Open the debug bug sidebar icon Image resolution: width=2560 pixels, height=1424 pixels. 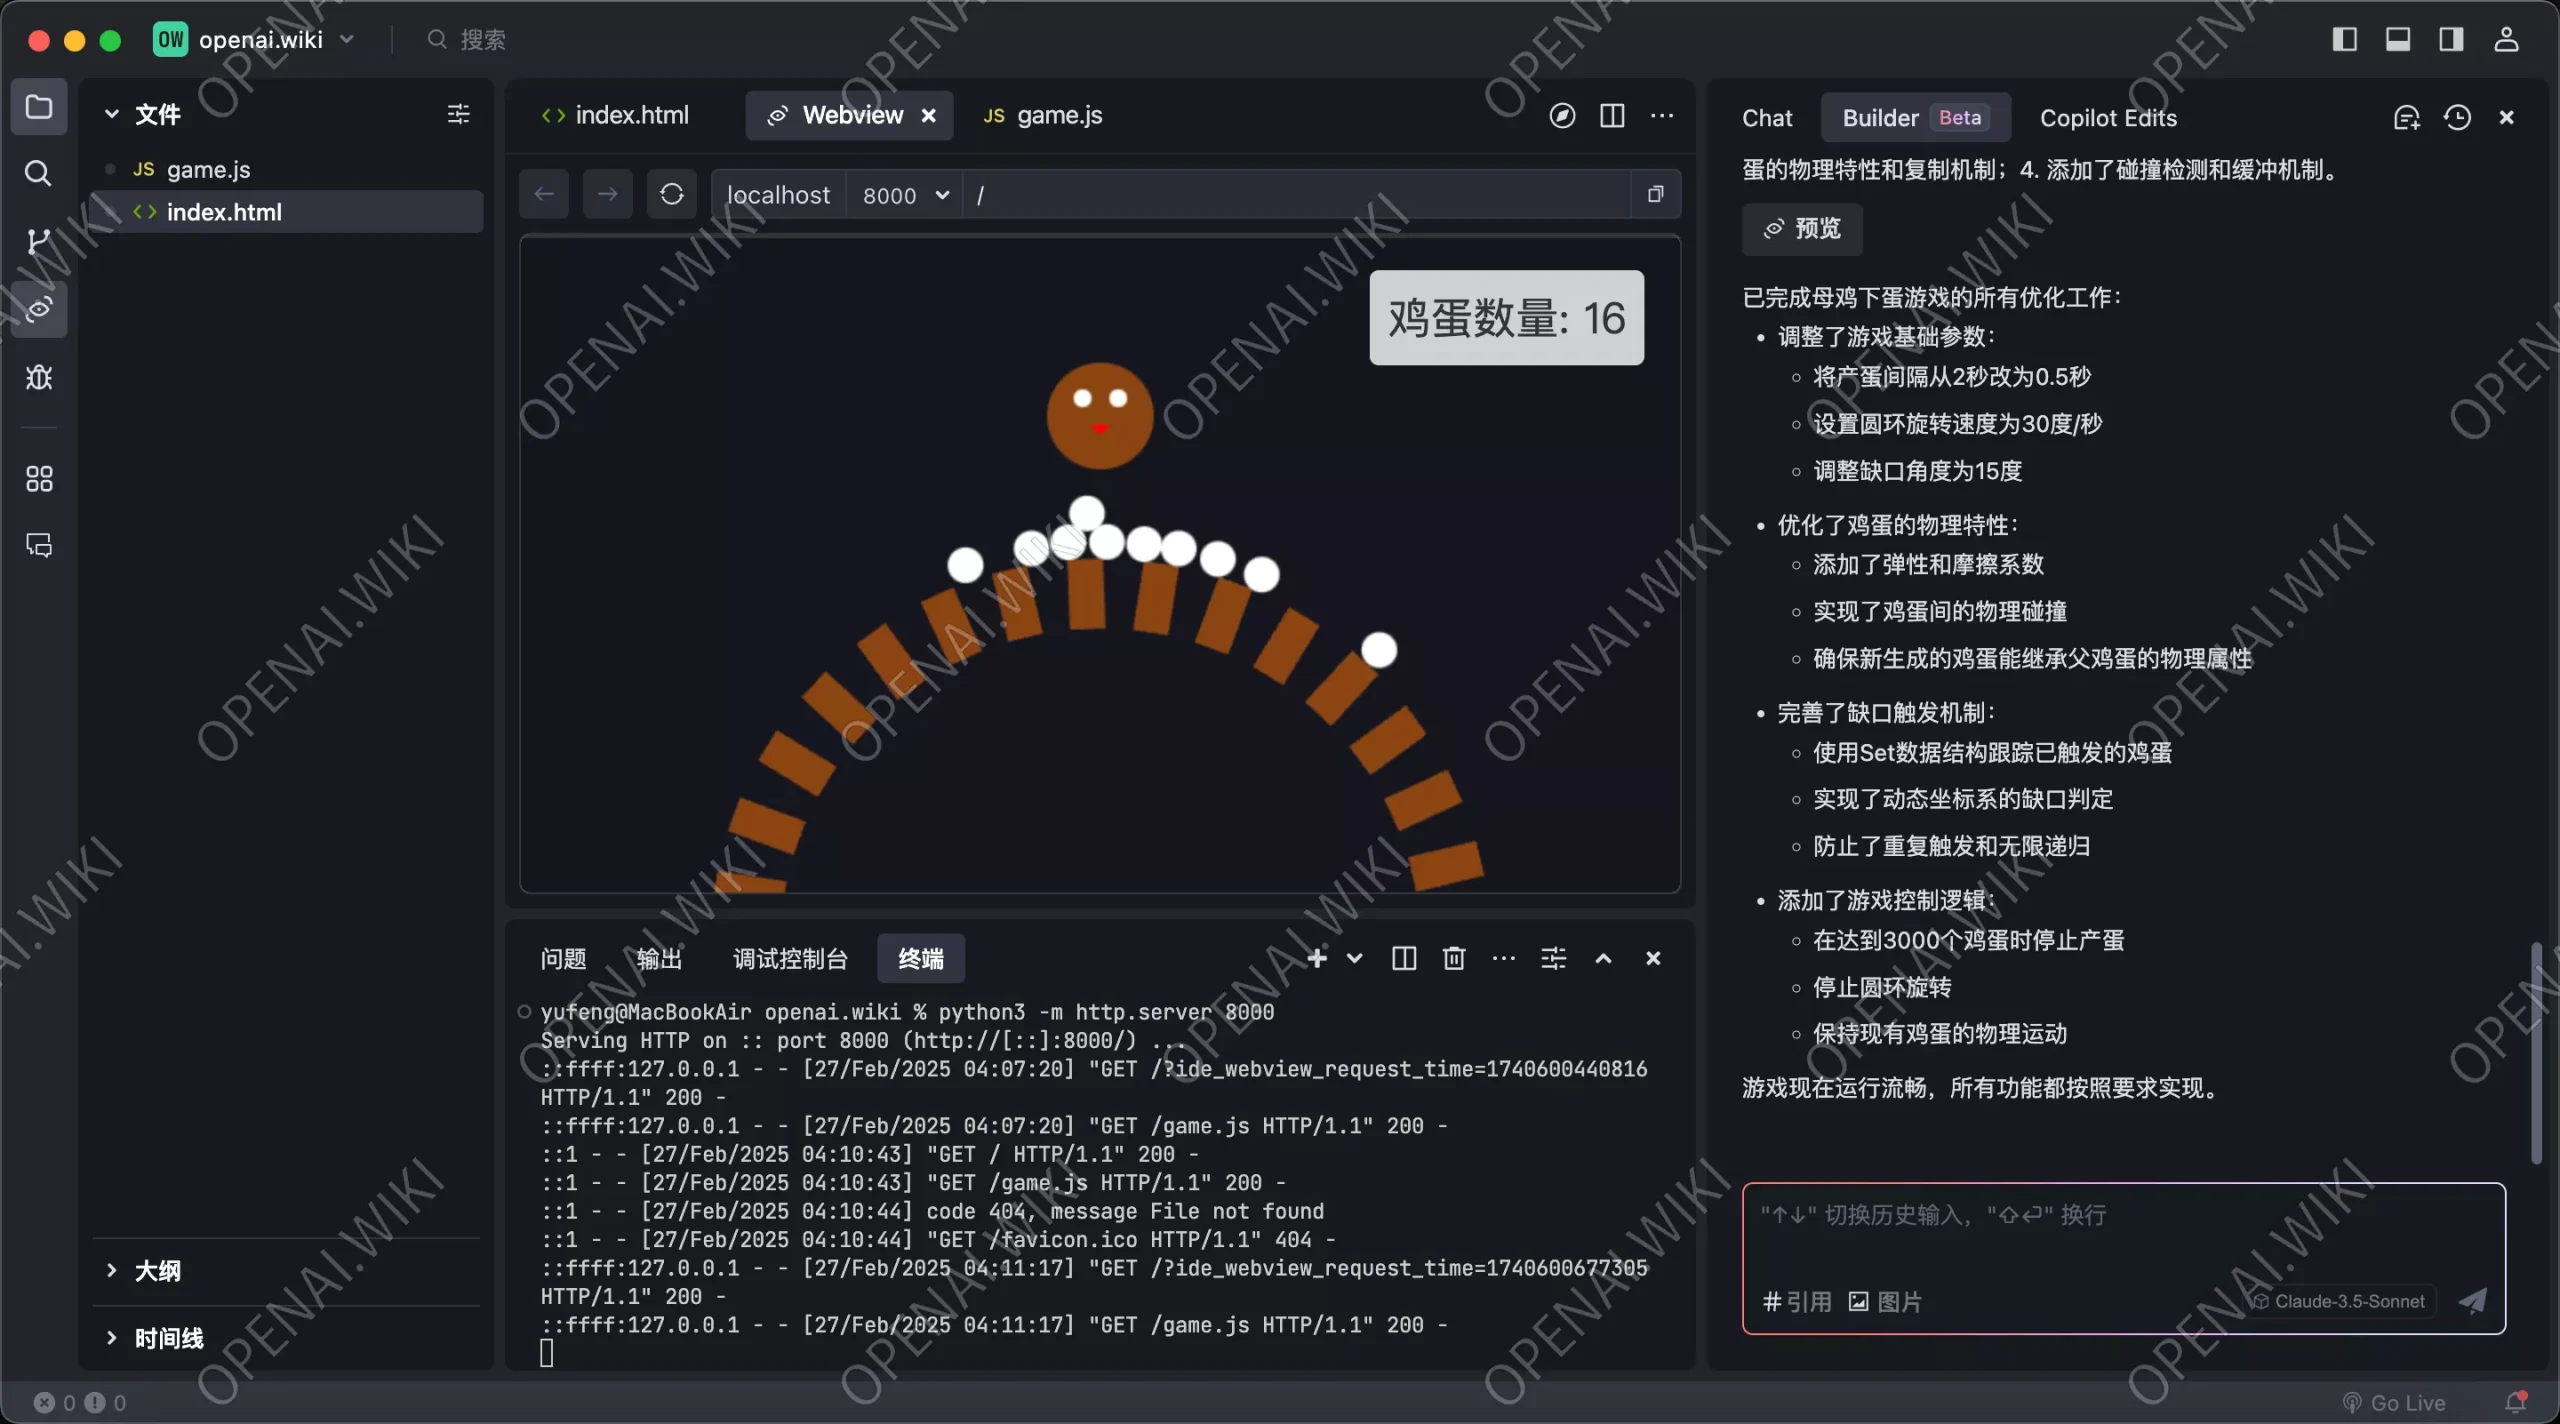(x=38, y=377)
